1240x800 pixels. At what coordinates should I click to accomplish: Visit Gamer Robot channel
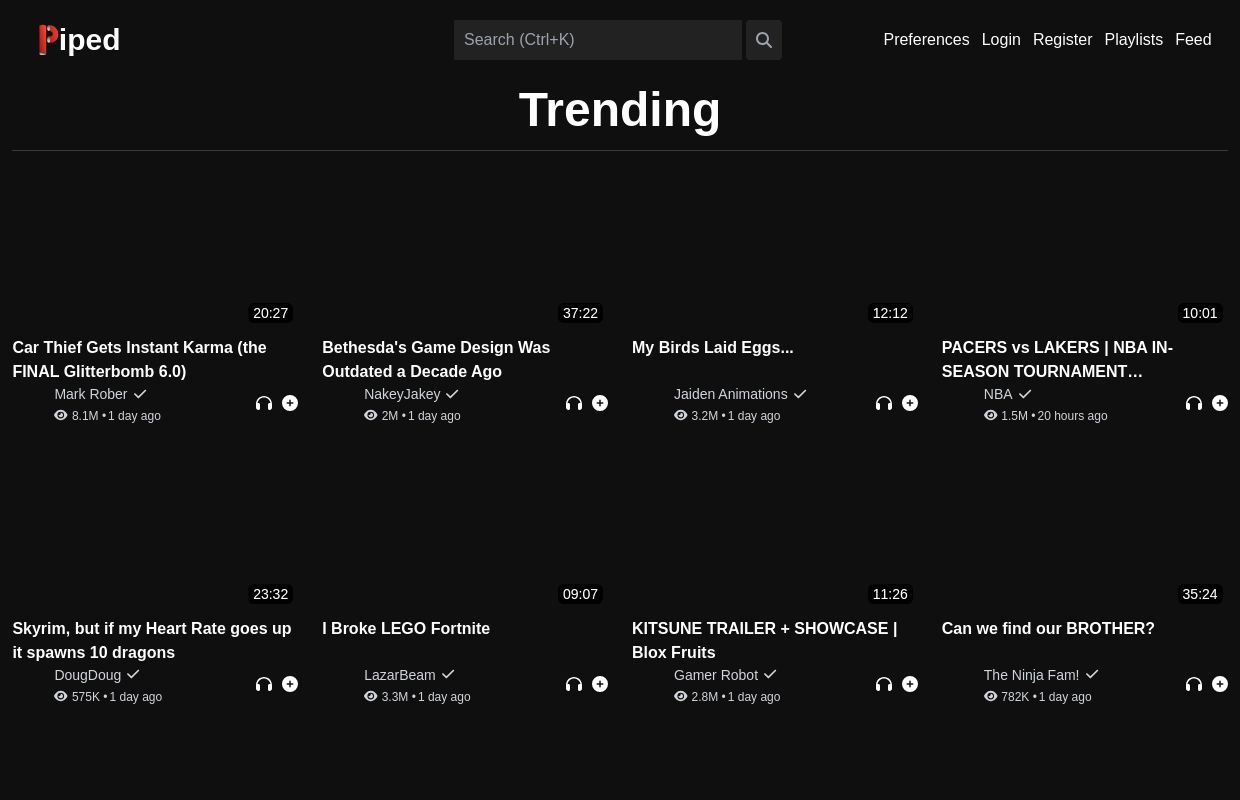point(716,675)
